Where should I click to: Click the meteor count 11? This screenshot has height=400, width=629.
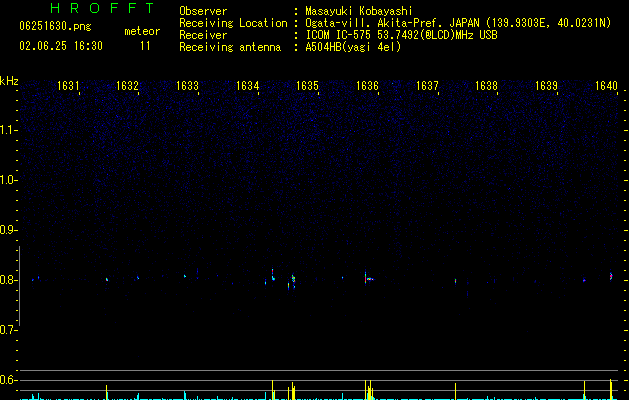[145, 46]
